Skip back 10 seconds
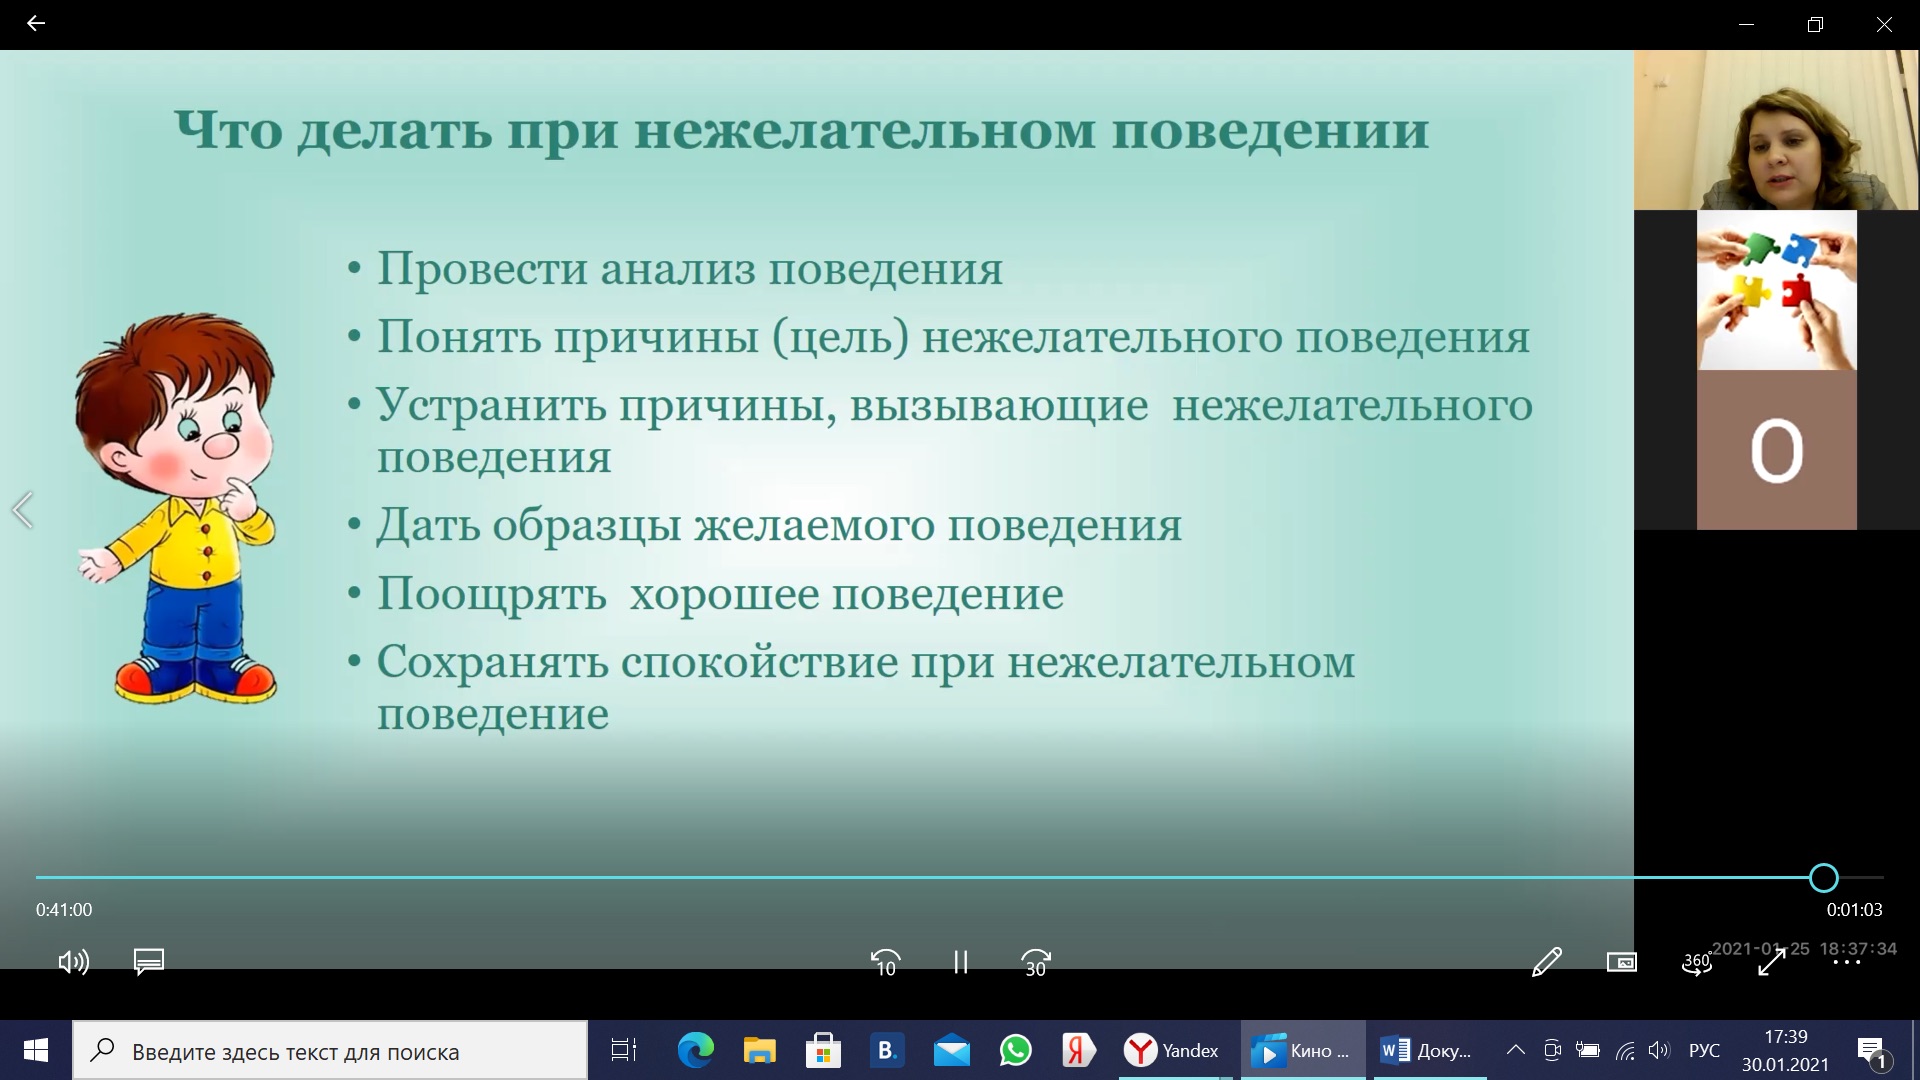 [x=885, y=962]
